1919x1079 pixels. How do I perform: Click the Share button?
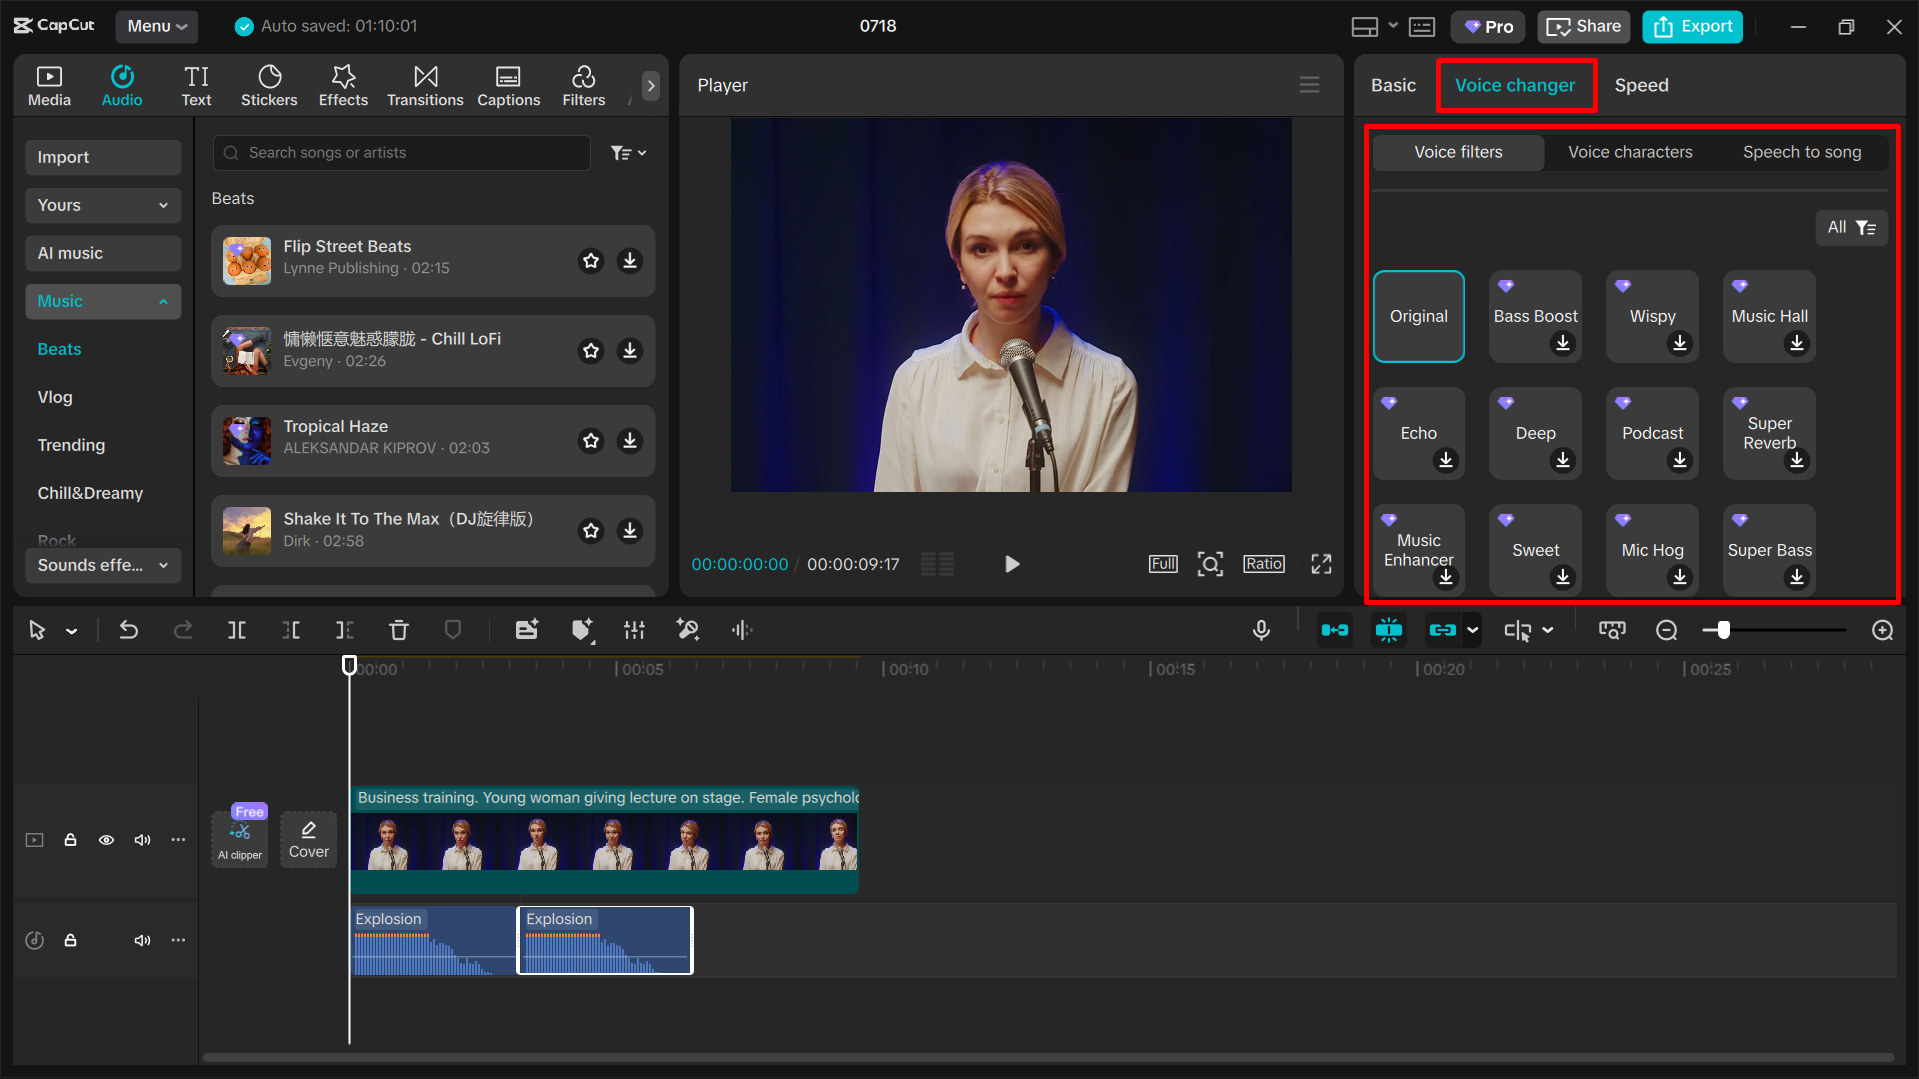click(x=1583, y=27)
